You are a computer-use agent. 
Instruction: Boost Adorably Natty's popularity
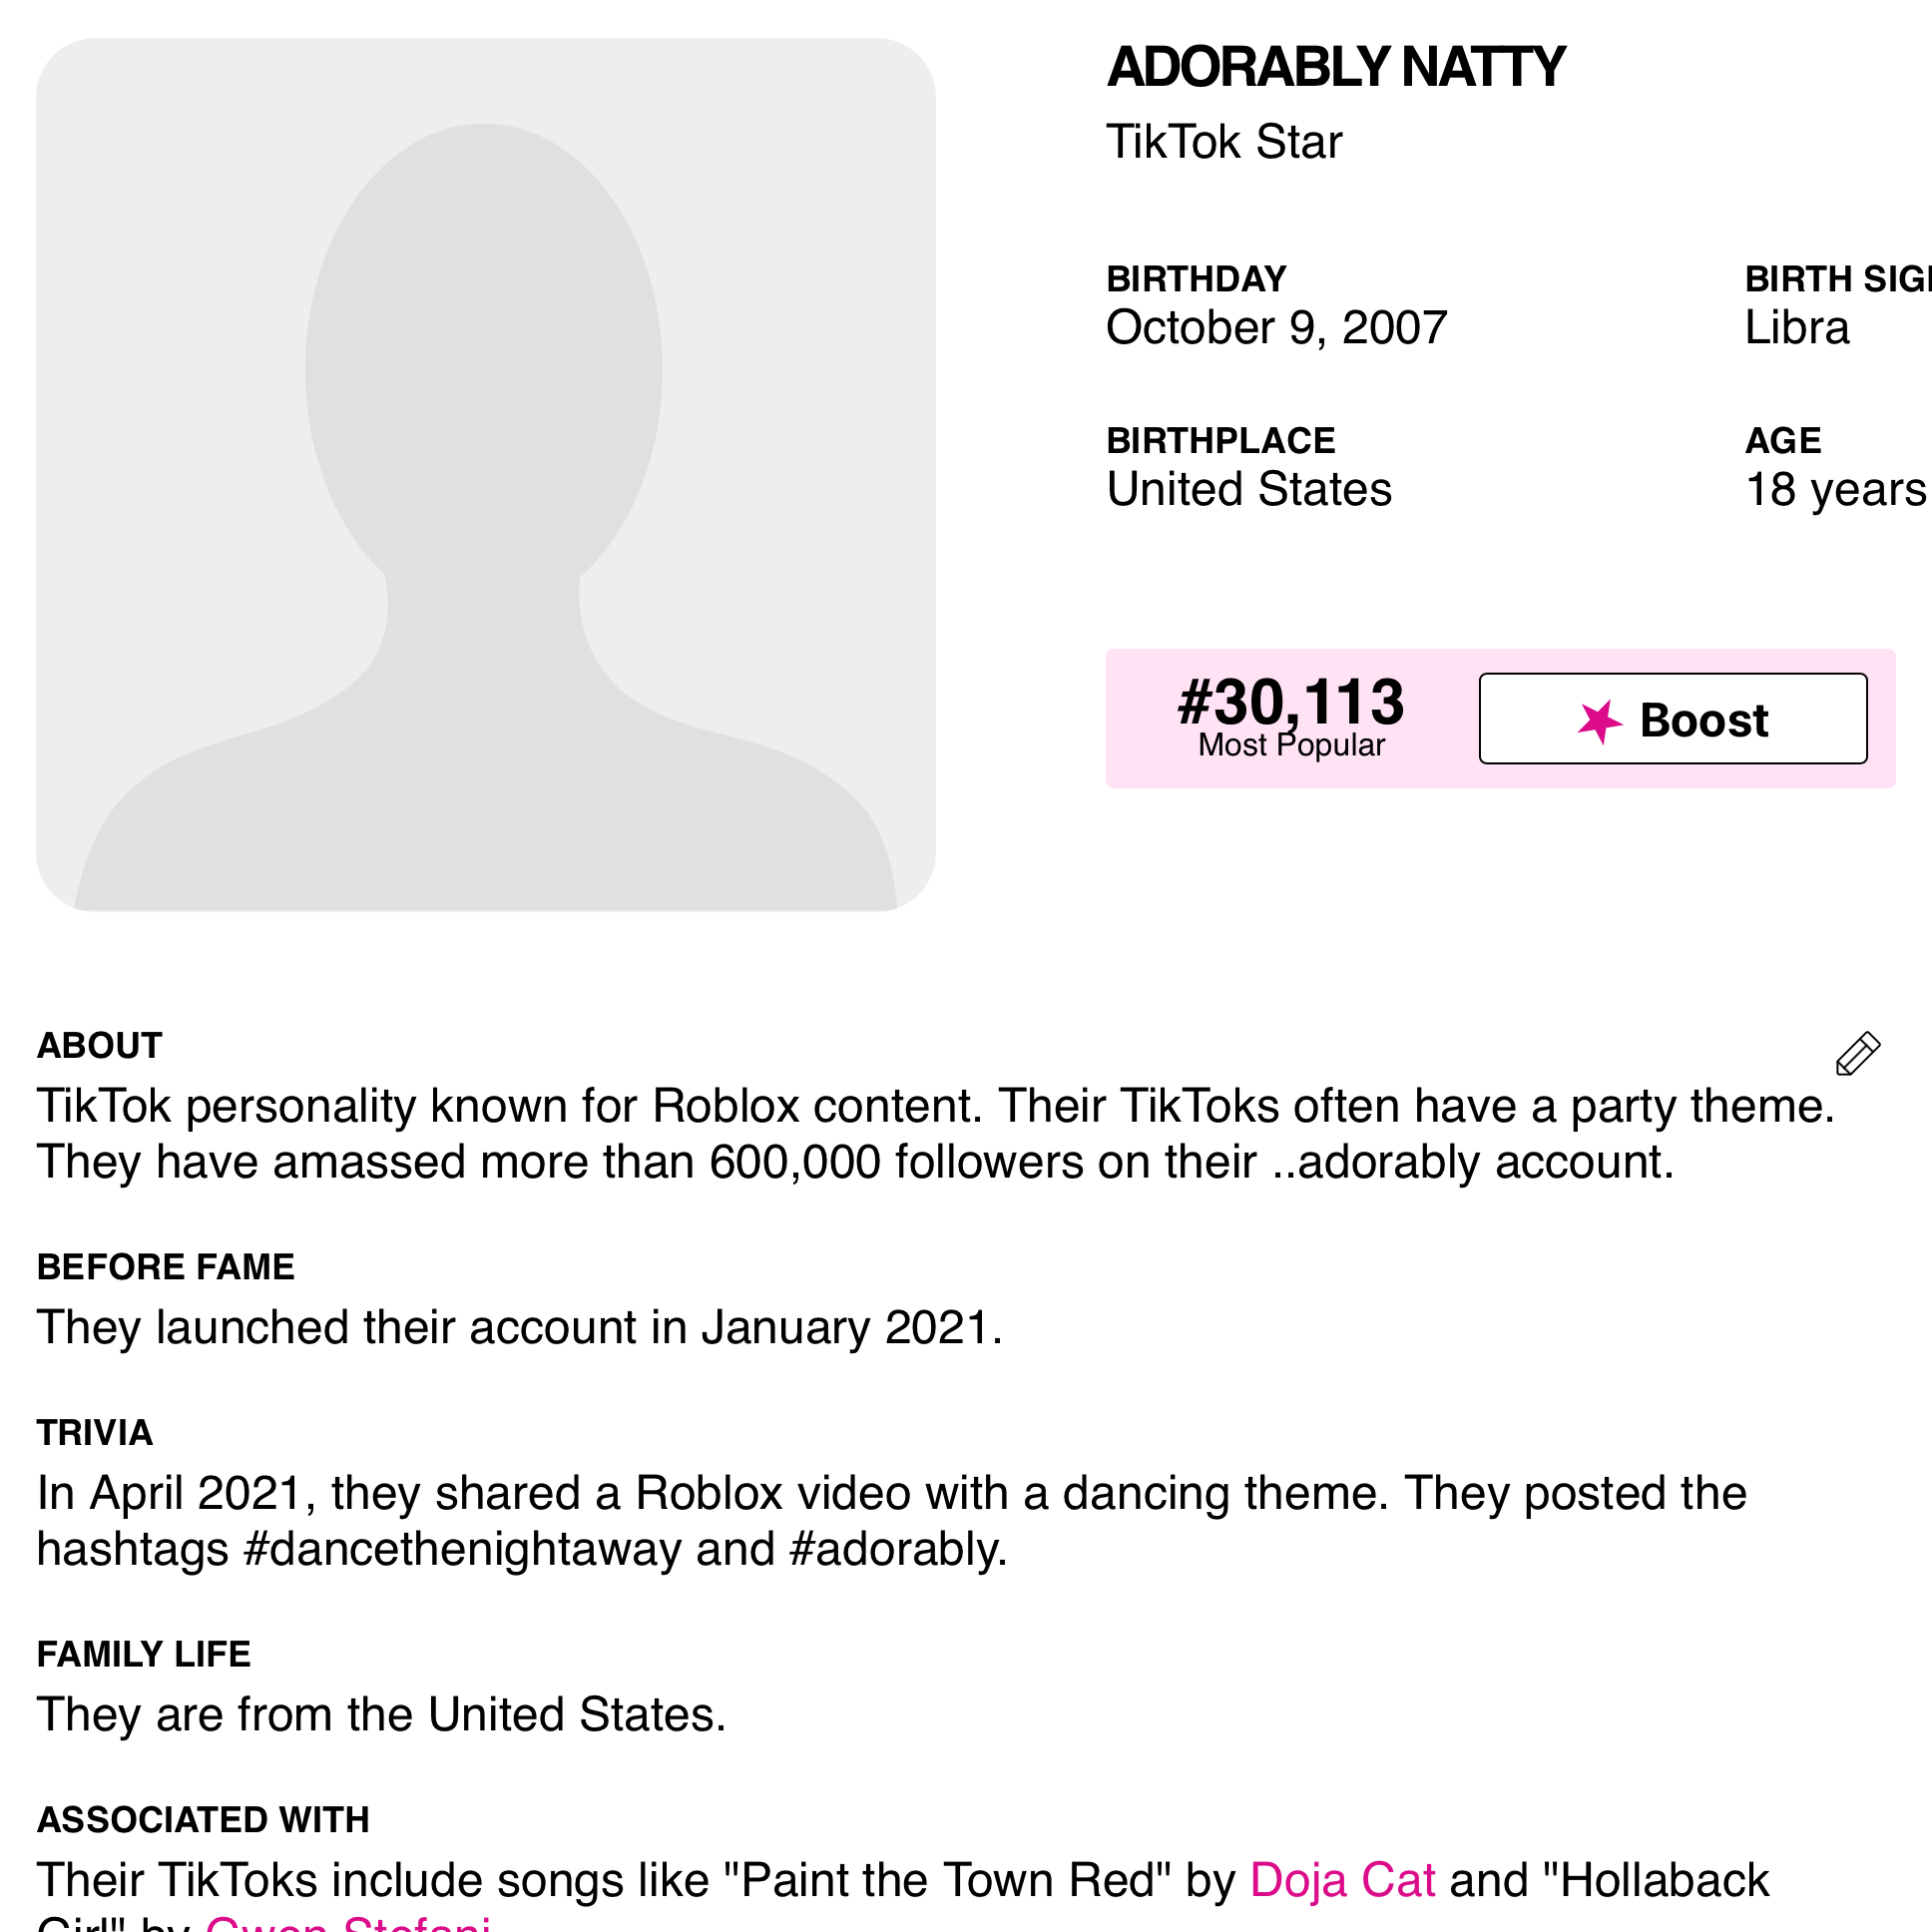click(1673, 719)
